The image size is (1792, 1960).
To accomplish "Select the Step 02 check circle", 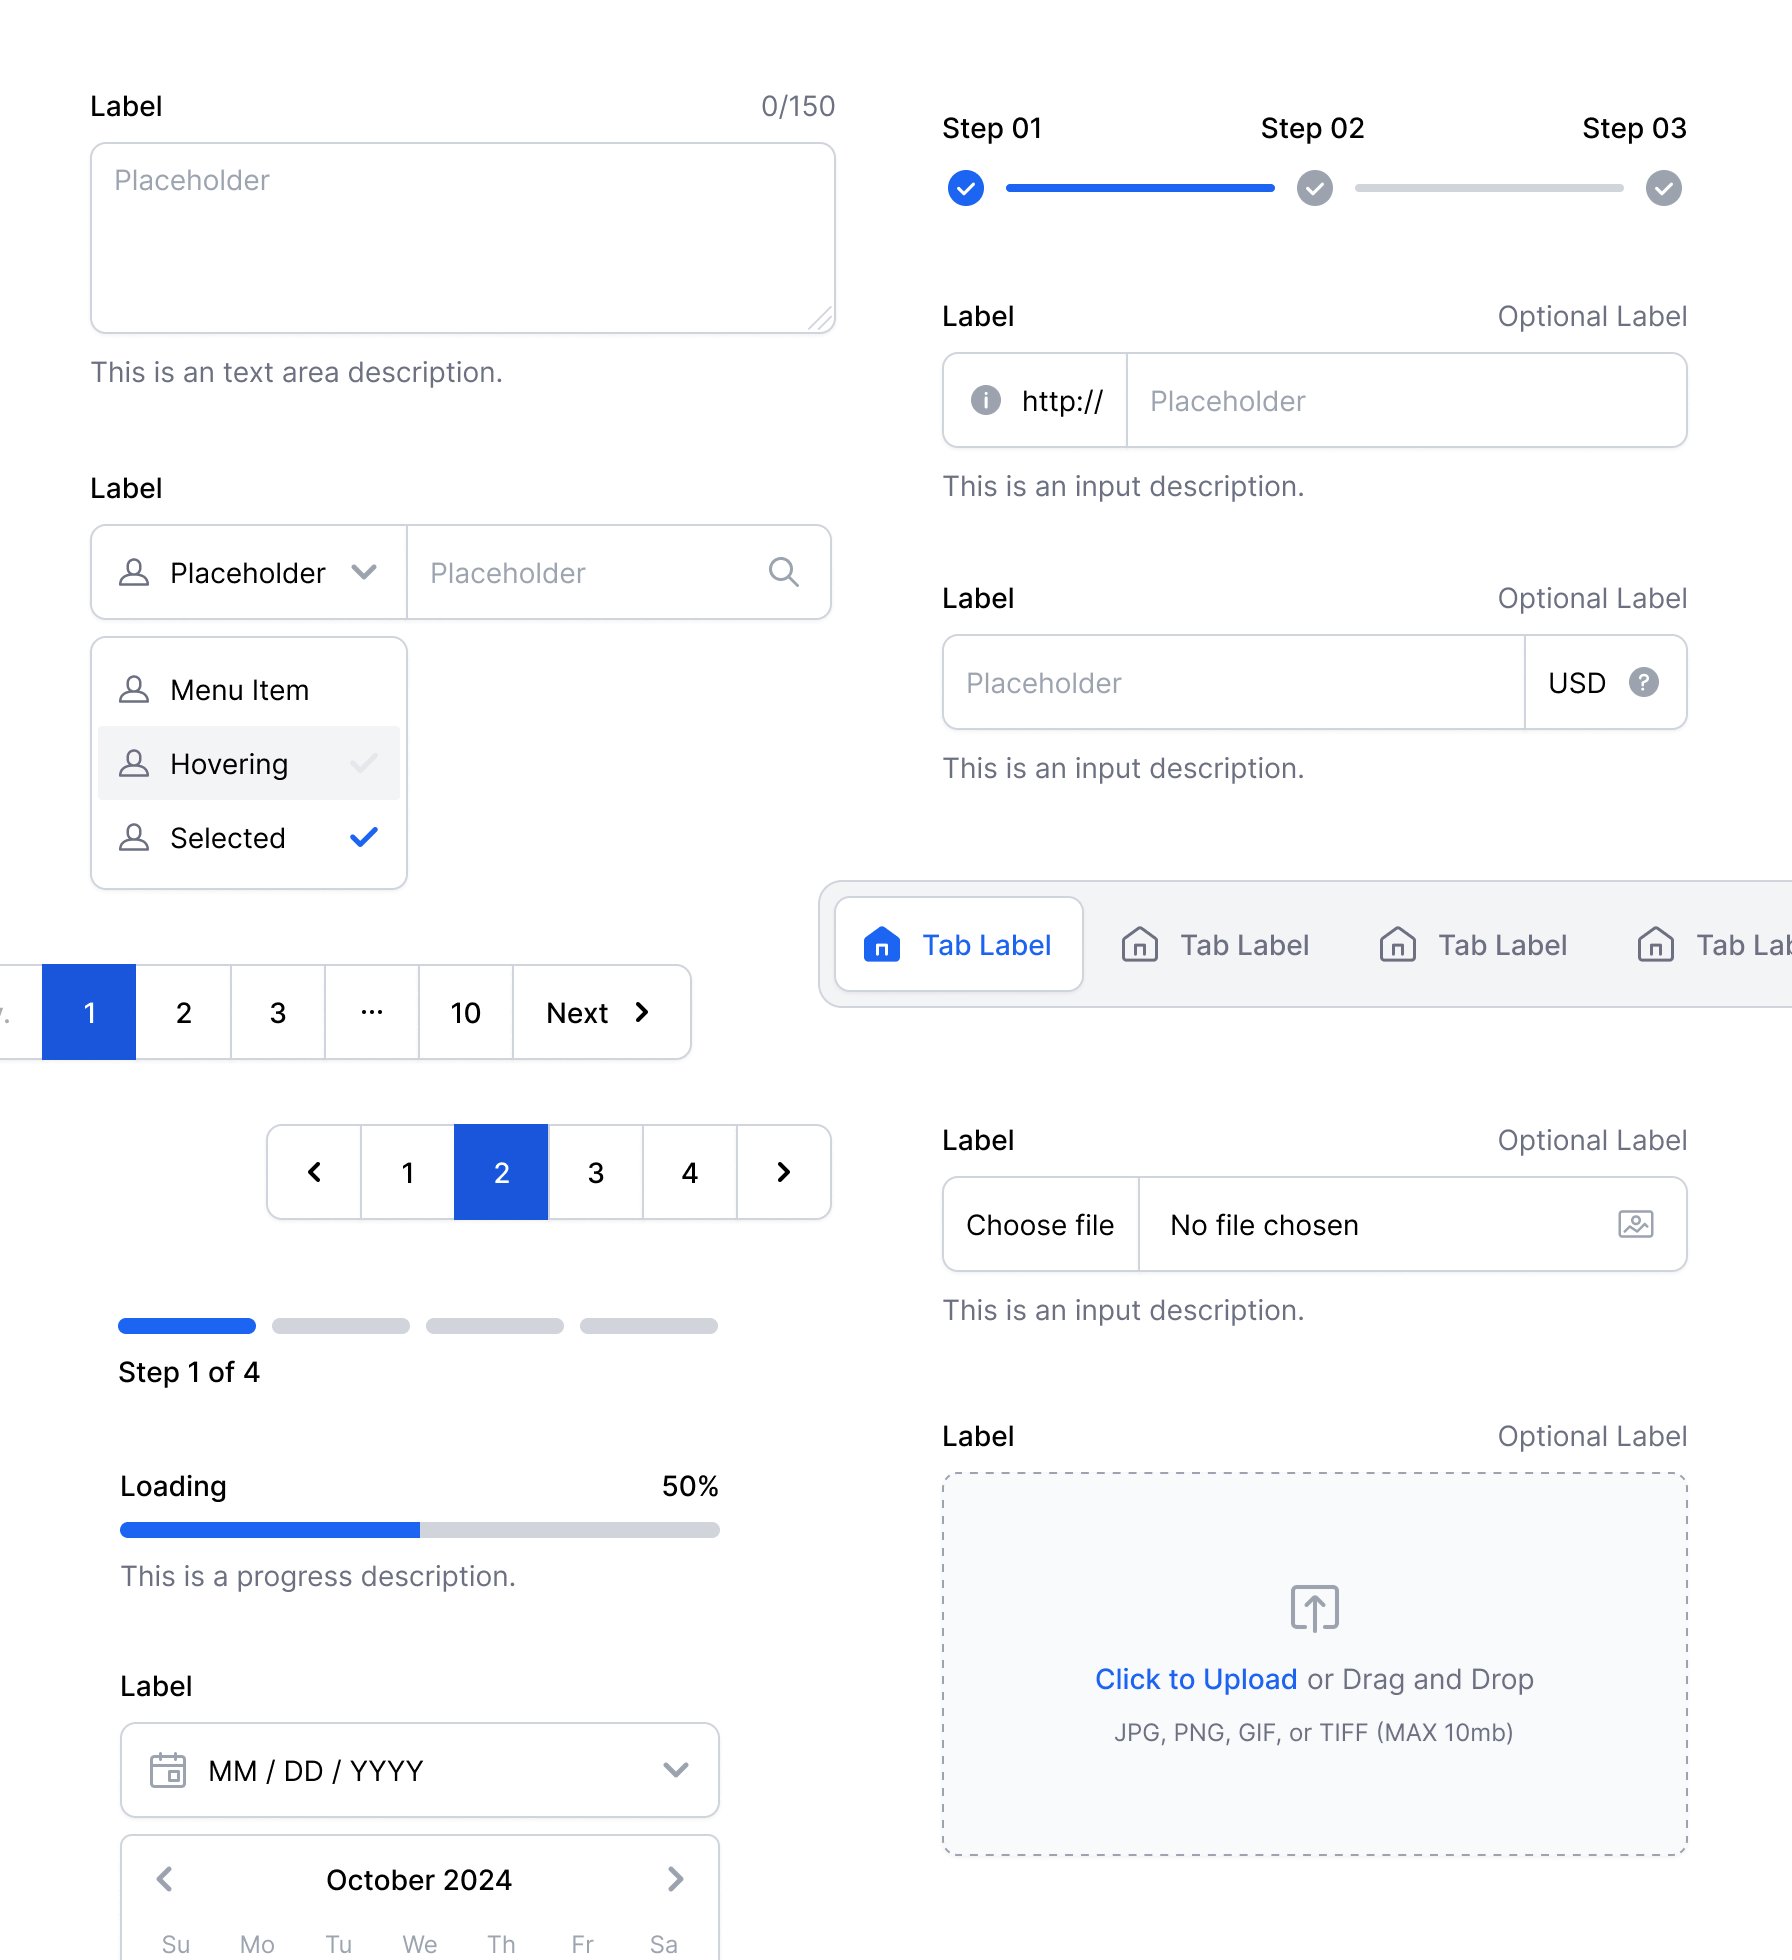I will click(1314, 188).
